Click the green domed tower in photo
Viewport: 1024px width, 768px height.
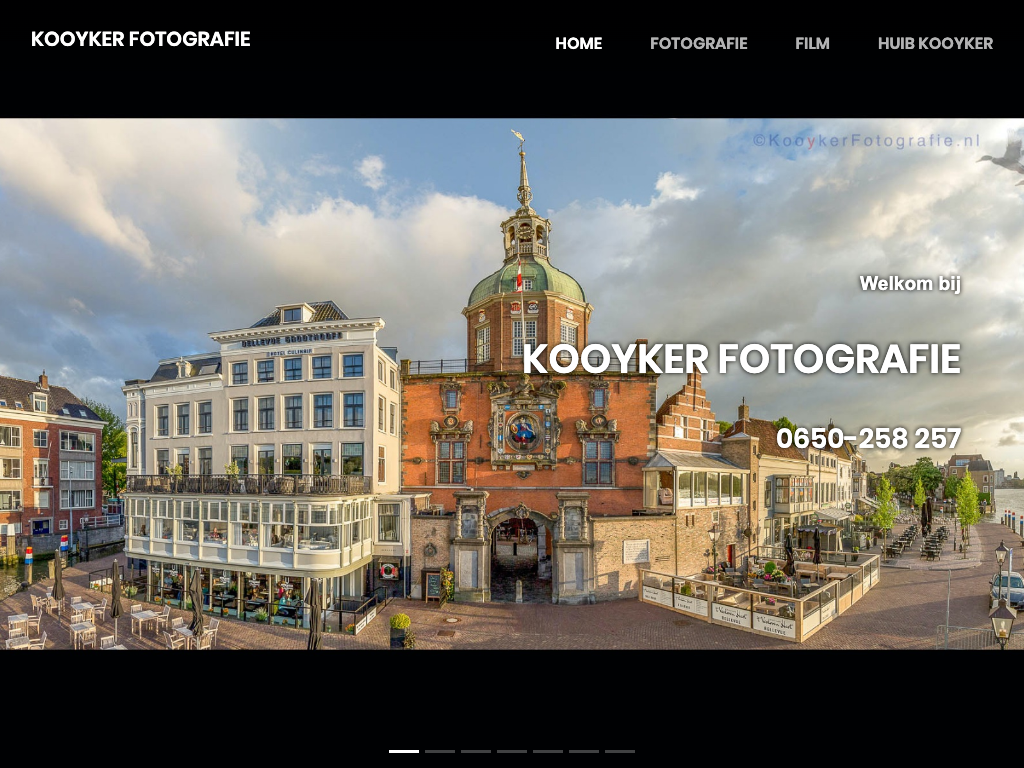coord(526,280)
